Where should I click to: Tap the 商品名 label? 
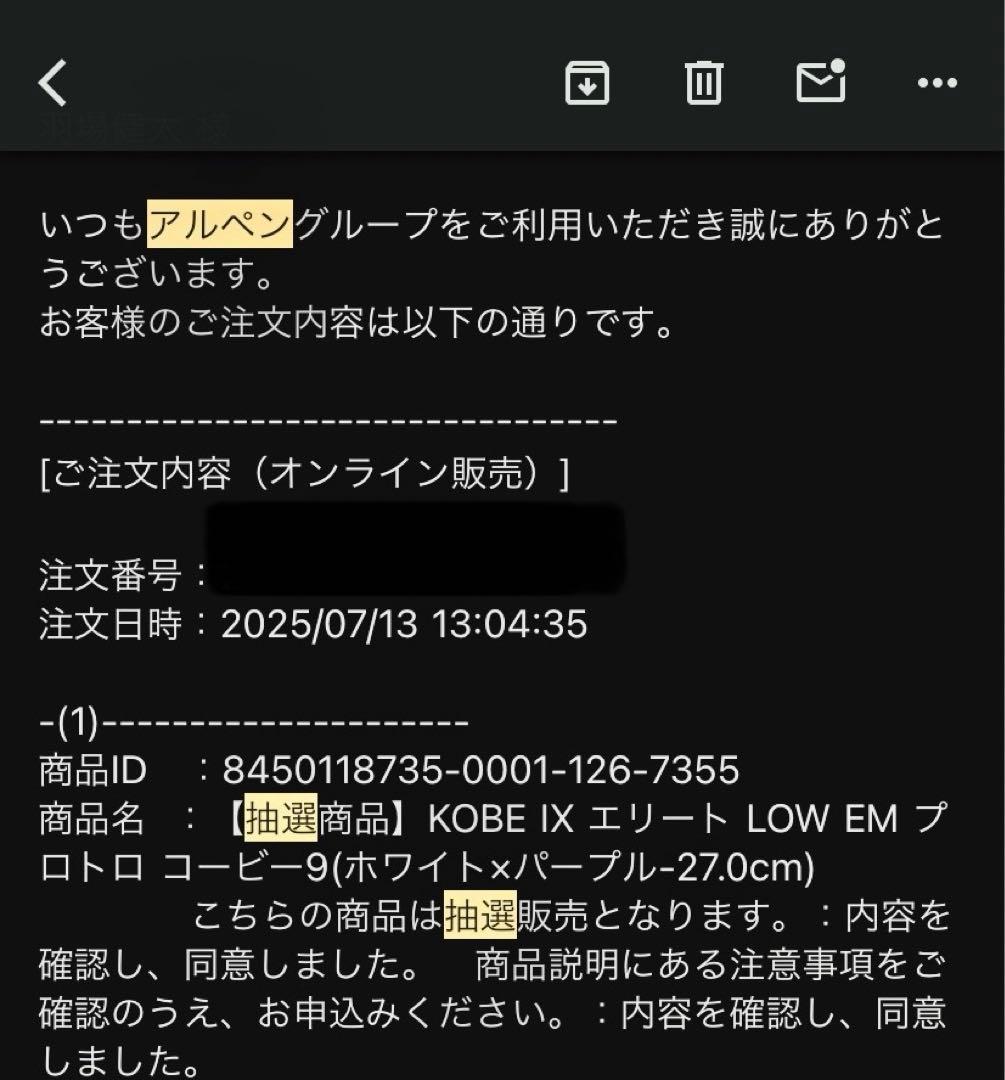(x=92, y=818)
